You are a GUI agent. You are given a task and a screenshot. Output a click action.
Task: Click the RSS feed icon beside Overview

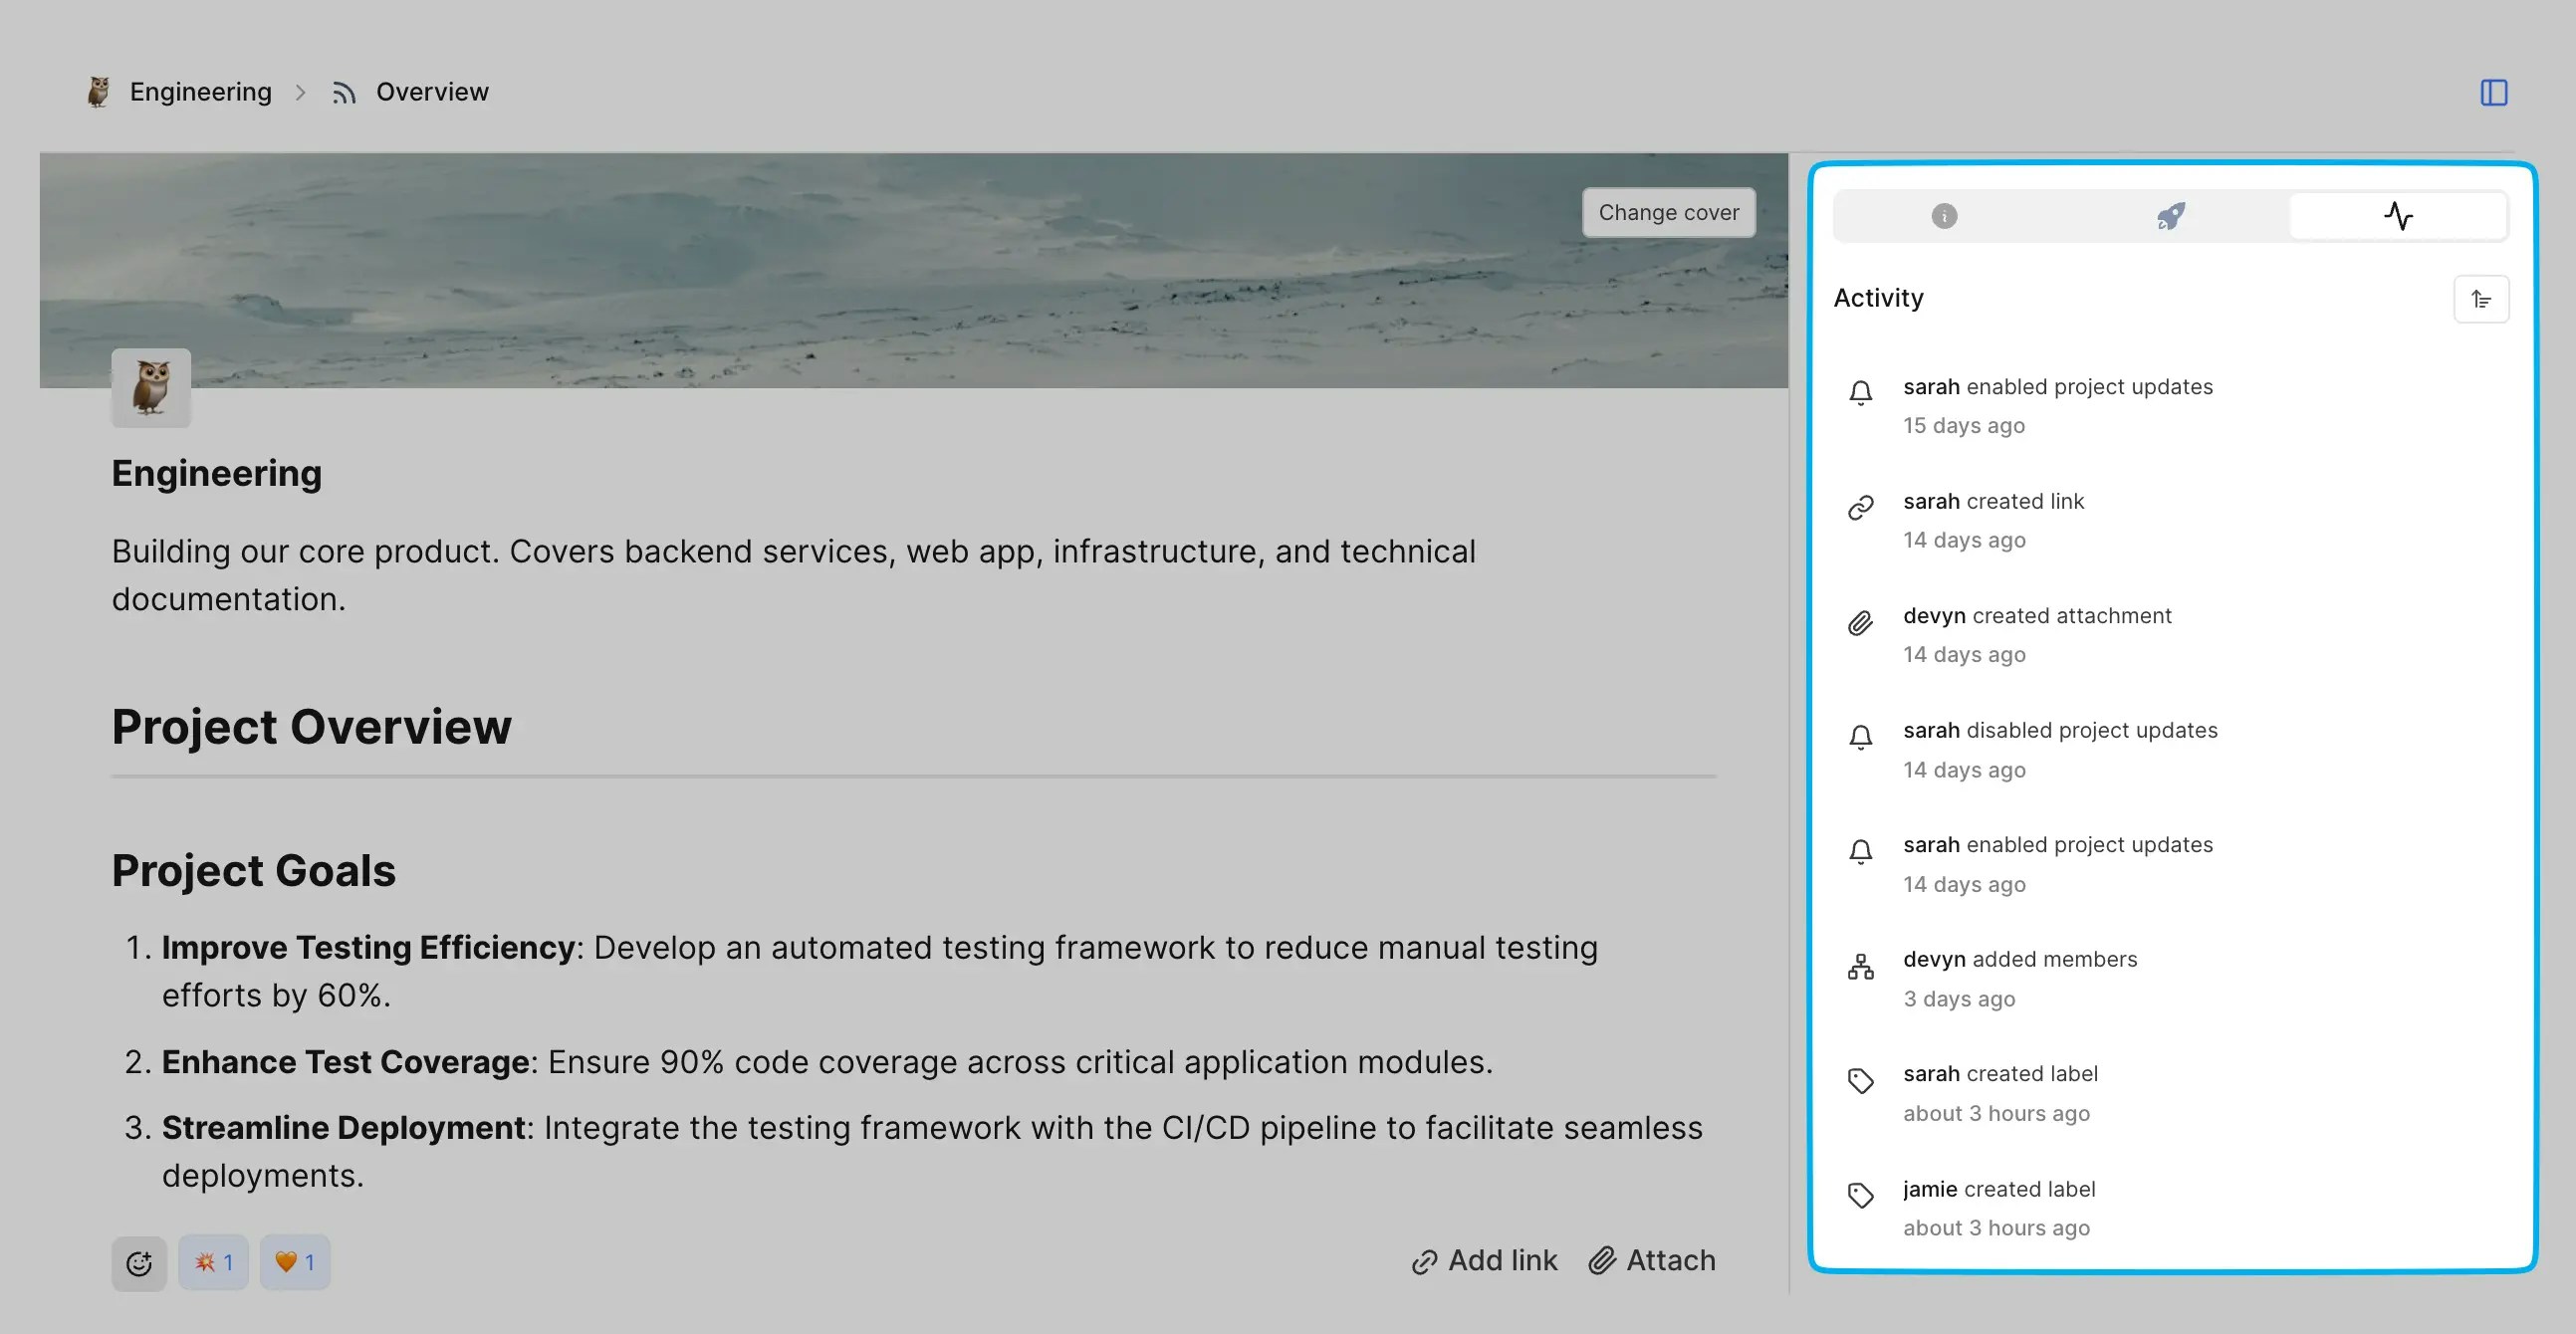tap(344, 92)
